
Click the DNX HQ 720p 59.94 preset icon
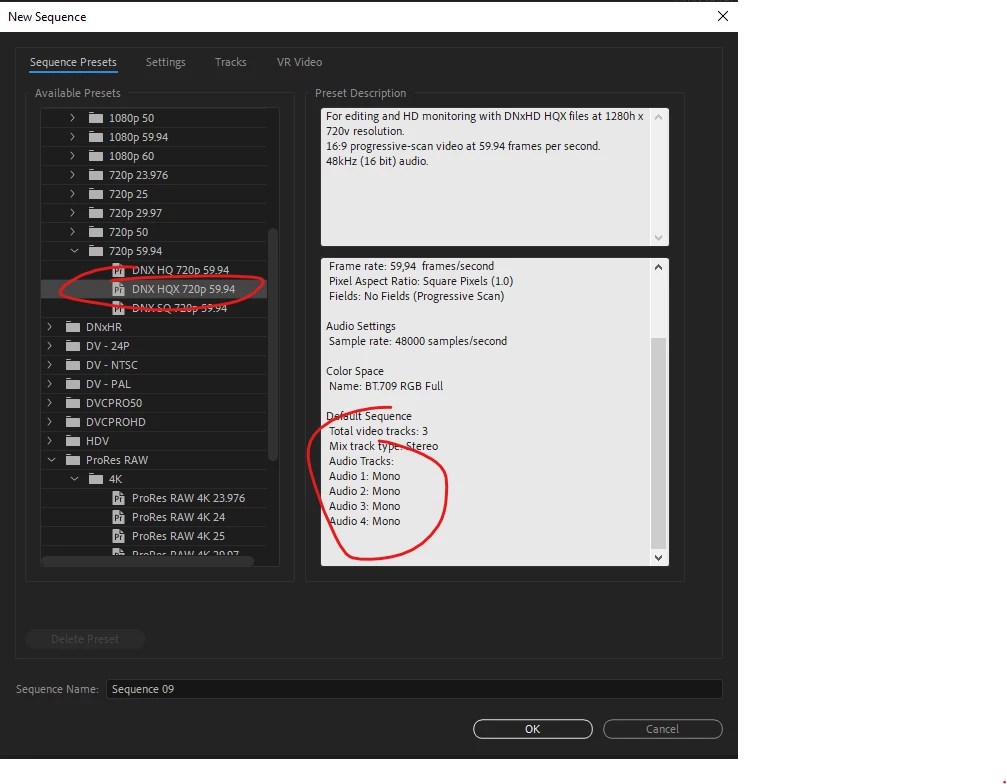coord(118,270)
